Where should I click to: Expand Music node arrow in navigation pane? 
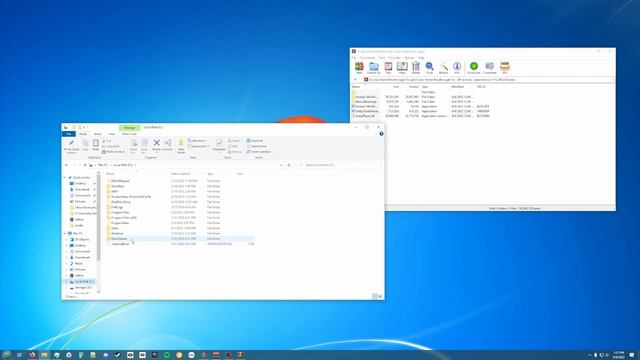coord(67,264)
